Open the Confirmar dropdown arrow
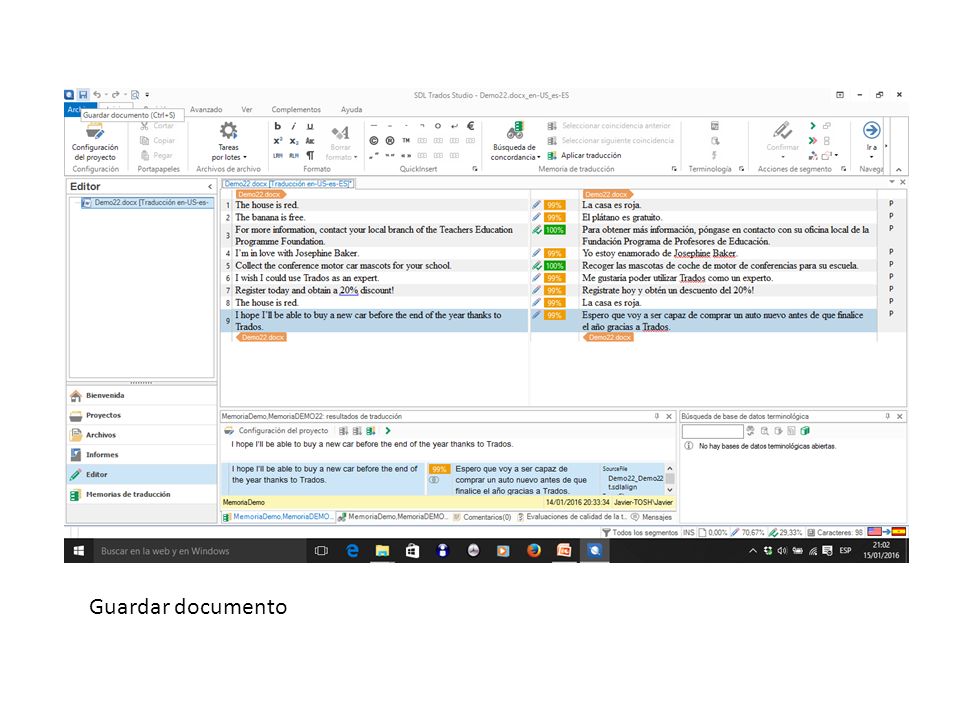 click(x=782, y=157)
